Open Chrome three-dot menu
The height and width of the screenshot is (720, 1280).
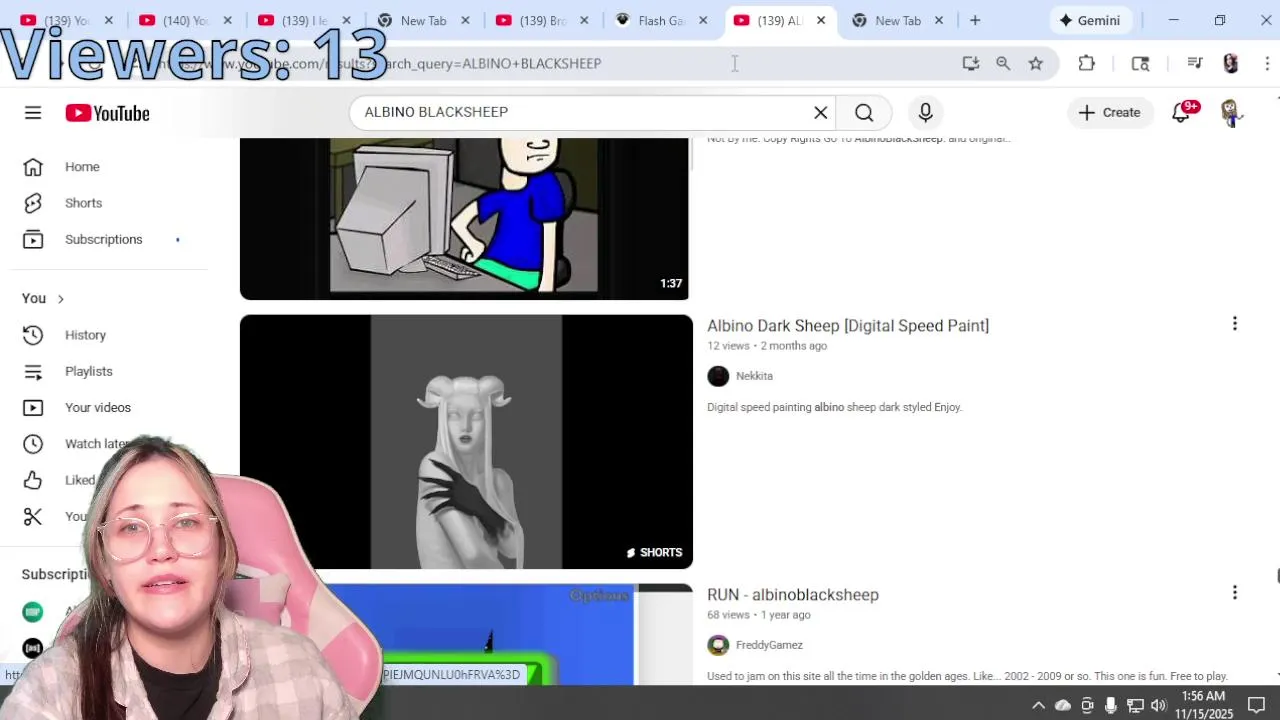pyautogui.click(x=1267, y=63)
